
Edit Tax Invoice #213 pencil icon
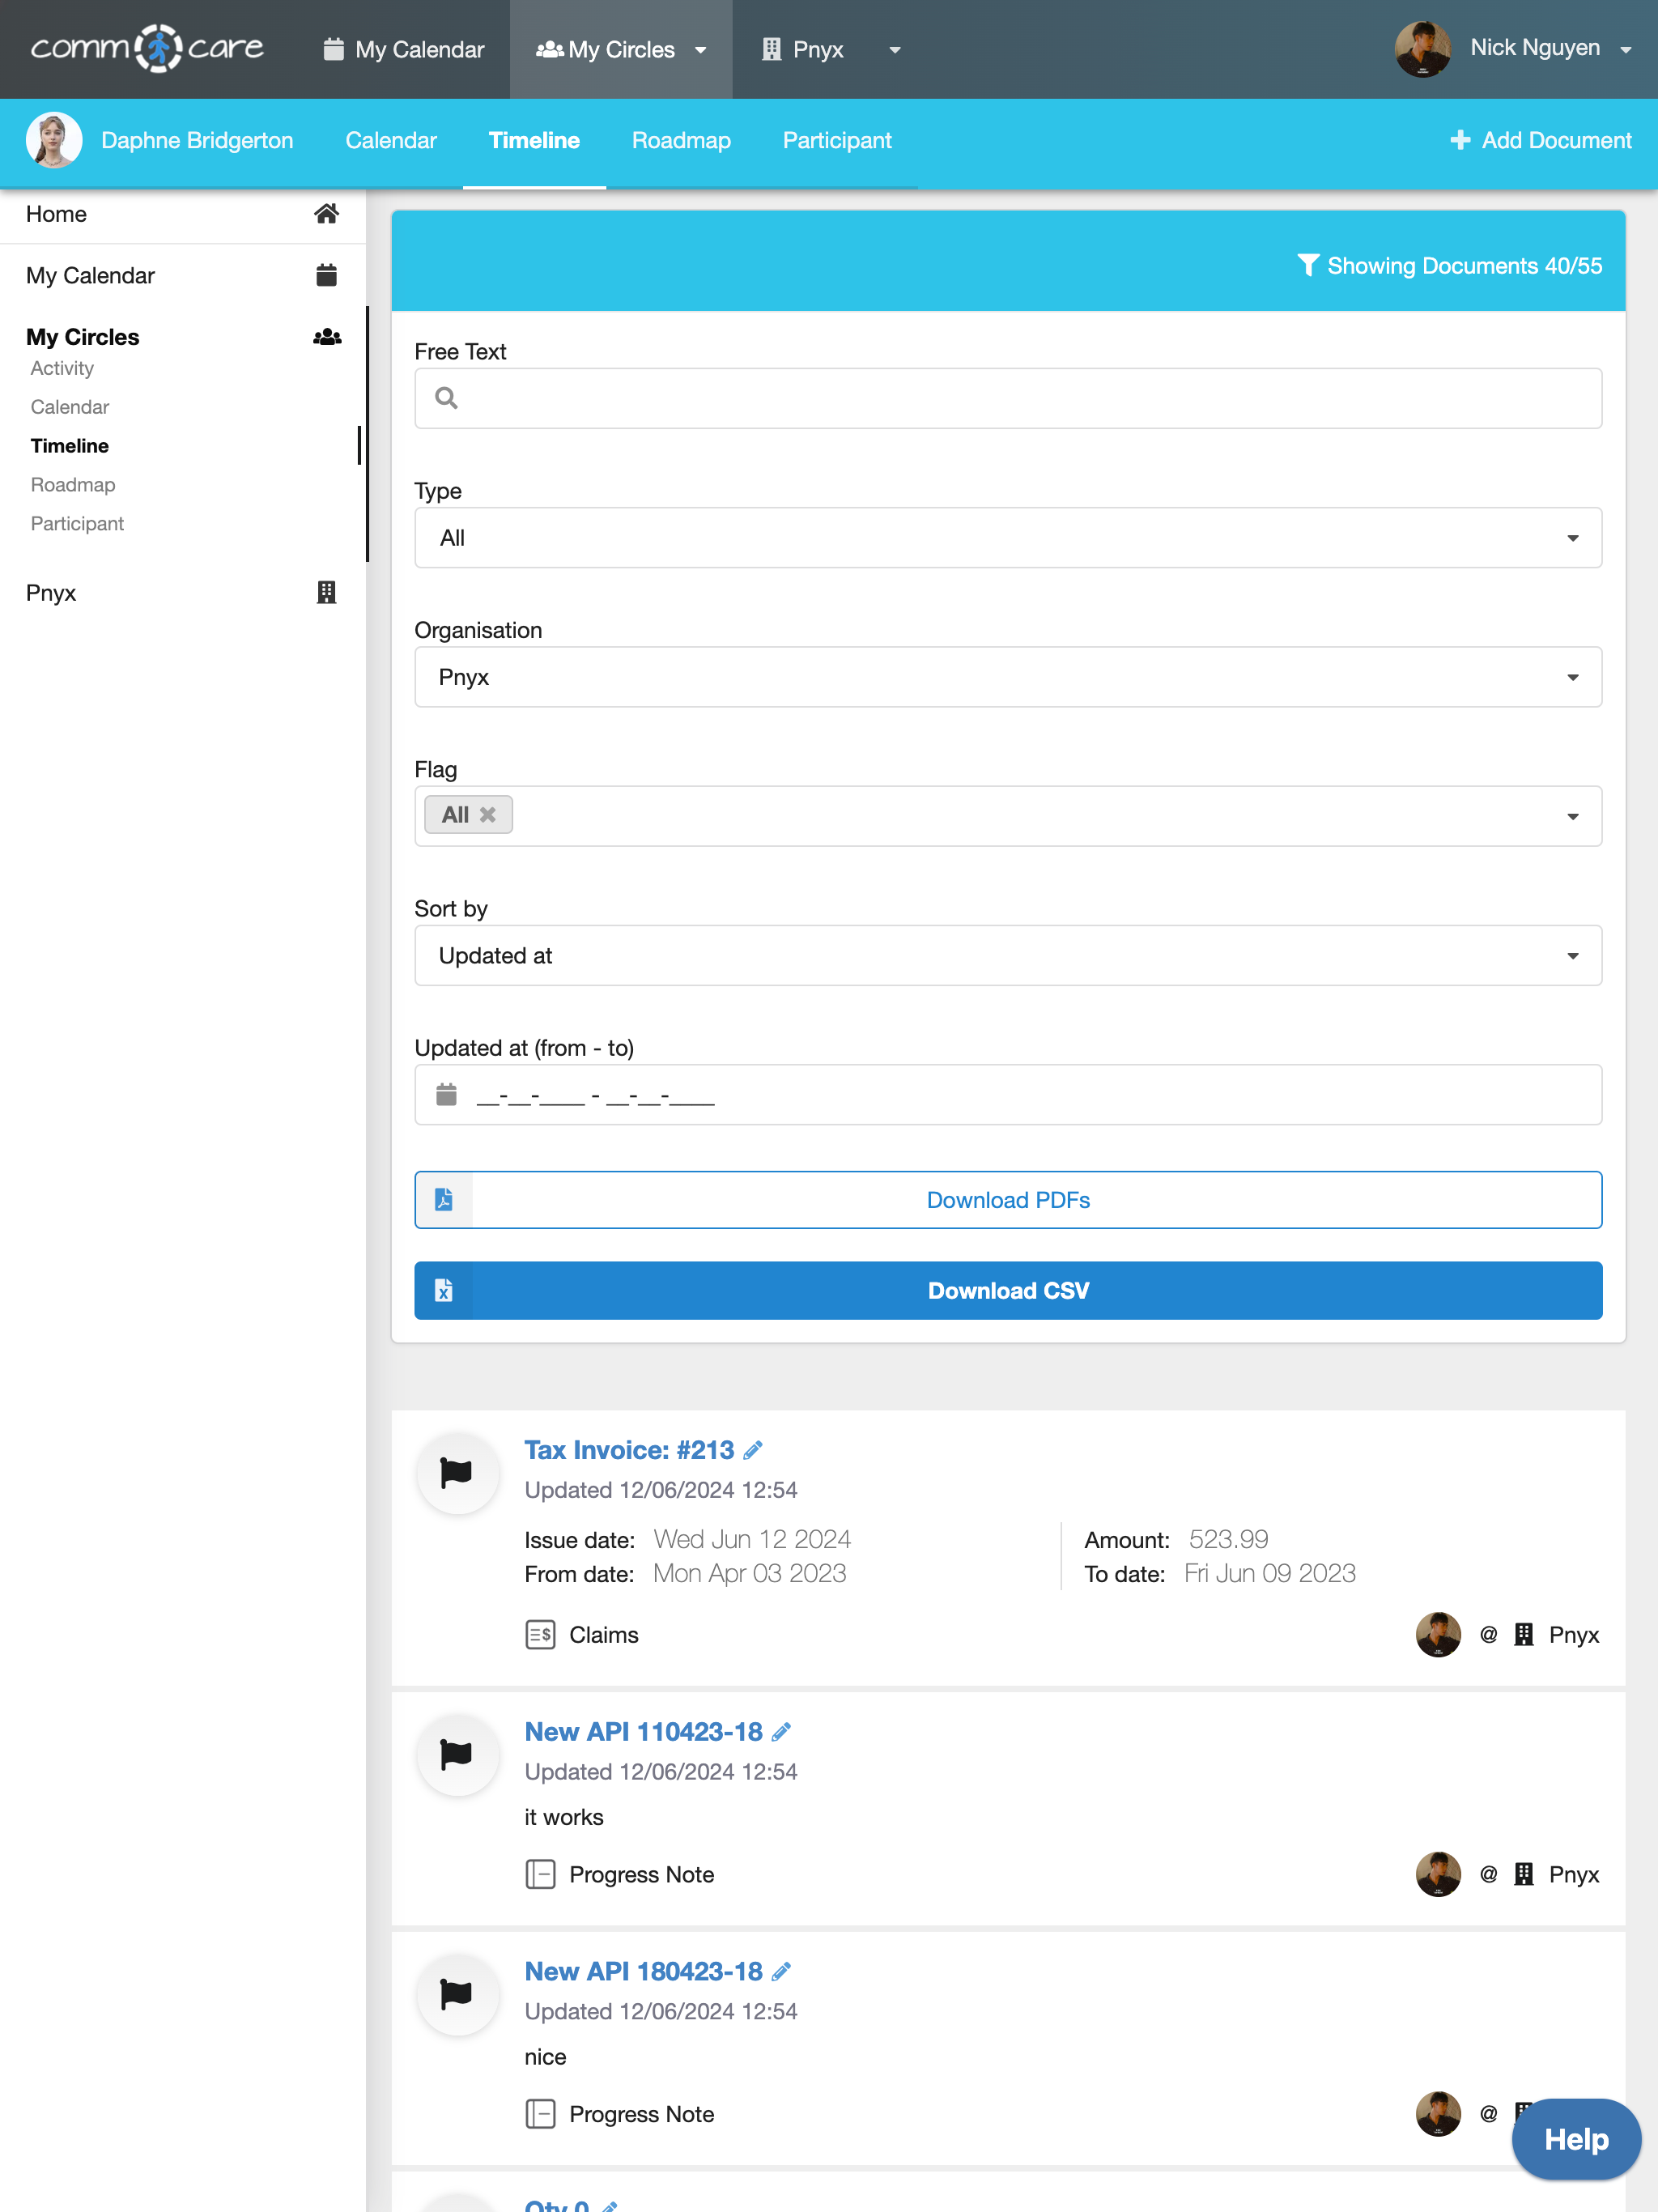point(753,1450)
